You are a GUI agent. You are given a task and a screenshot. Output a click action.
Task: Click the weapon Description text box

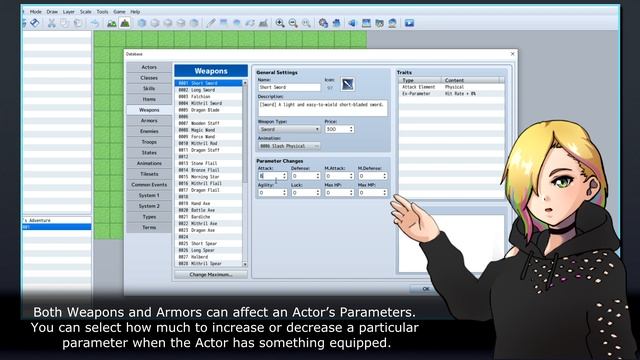[322, 108]
